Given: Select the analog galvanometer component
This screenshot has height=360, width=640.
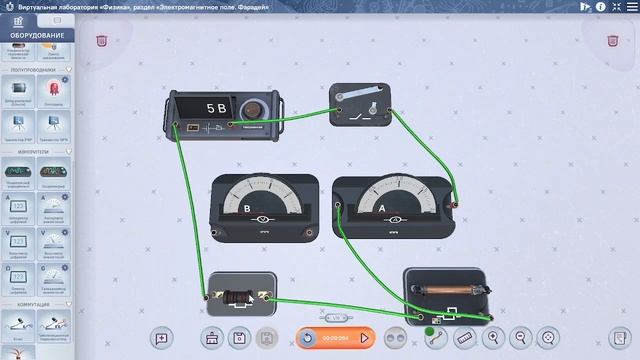Looking at the screenshot, I should pos(53,280).
